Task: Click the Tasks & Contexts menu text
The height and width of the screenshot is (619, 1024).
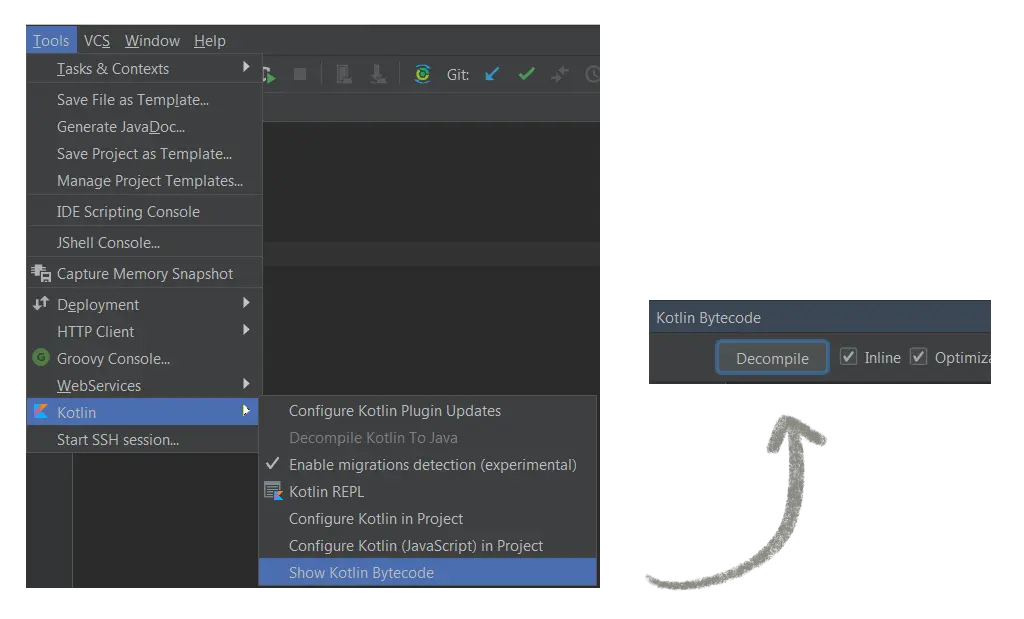Action: click(x=113, y=69)
